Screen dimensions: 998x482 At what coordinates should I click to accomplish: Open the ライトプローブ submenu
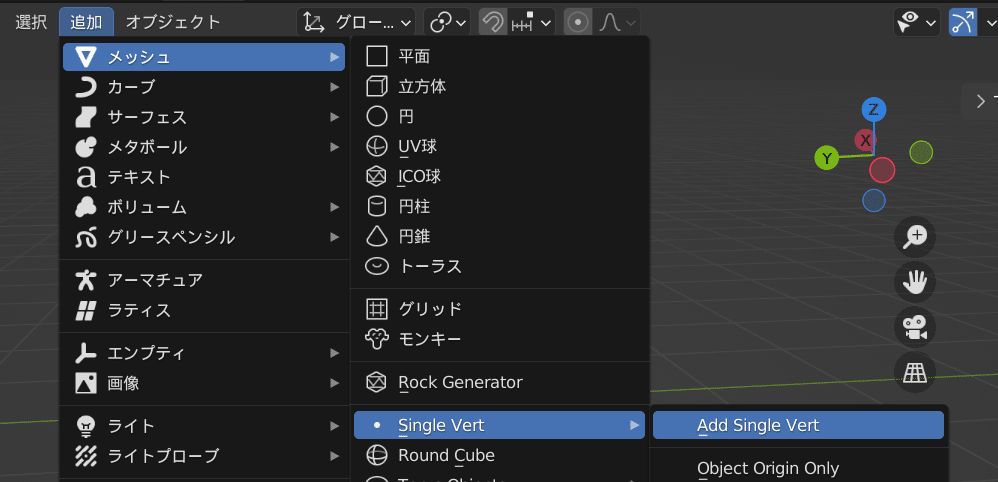pos(204,456)
